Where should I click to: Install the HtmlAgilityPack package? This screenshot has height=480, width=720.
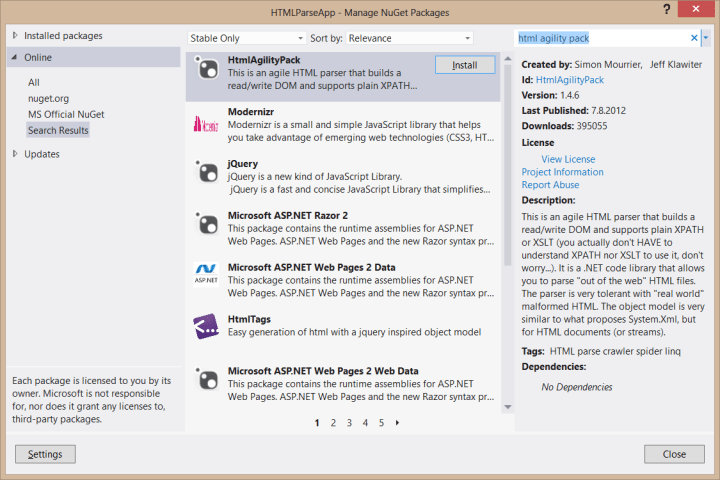tap(465, 65)
